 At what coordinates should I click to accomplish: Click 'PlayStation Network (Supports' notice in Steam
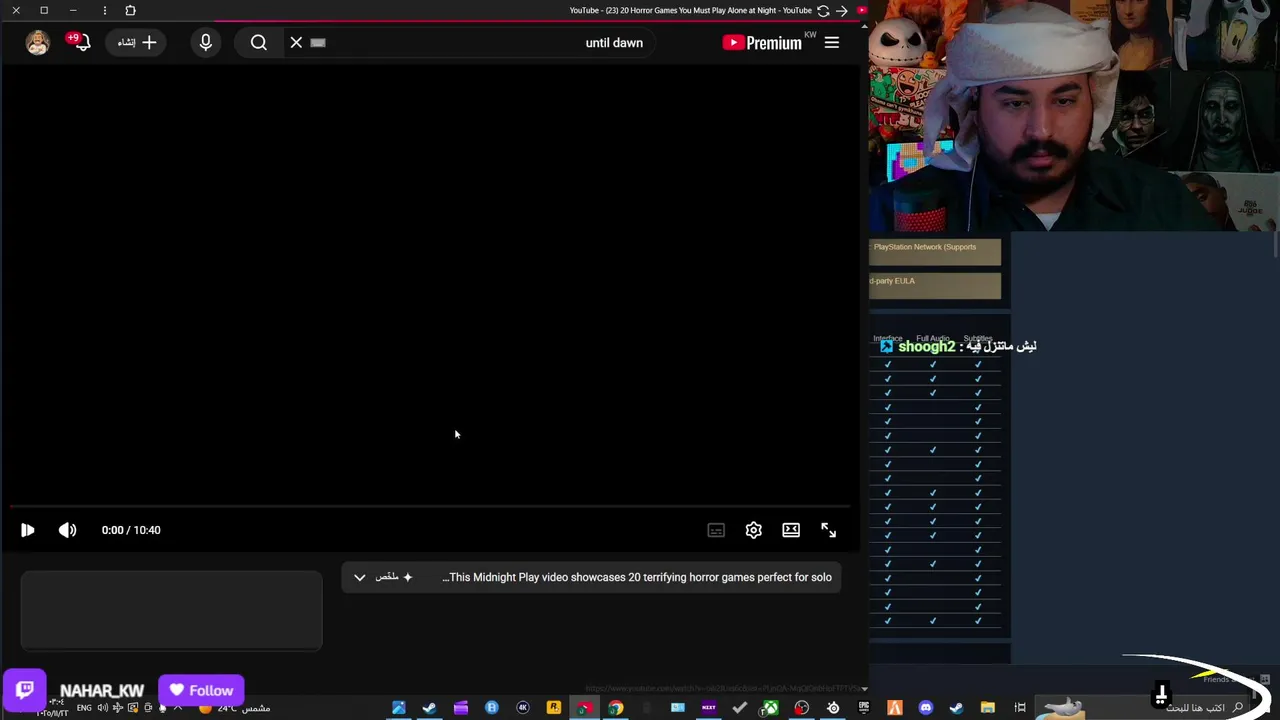point(934,252)
